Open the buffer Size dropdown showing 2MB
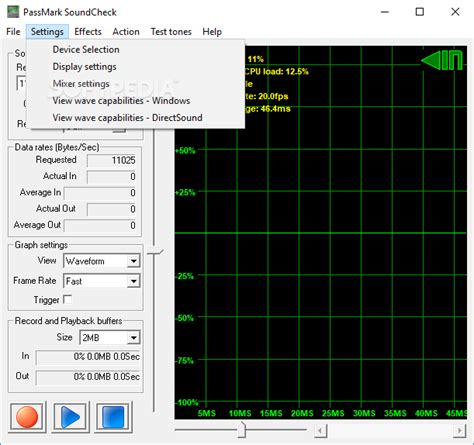The width and height of the screenshot is (474, 445). pos(110,338)
